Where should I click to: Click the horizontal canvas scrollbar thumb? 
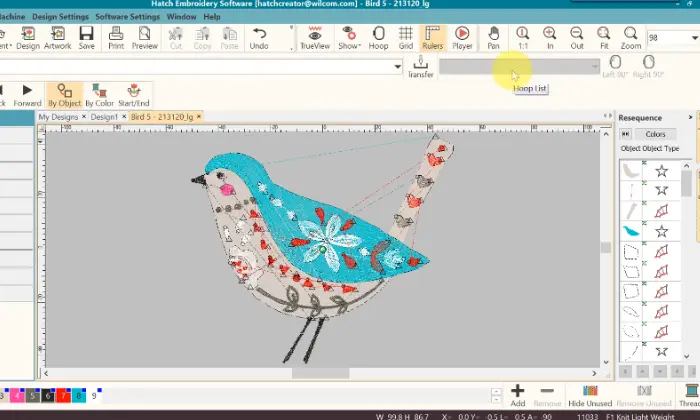point(321,373)
